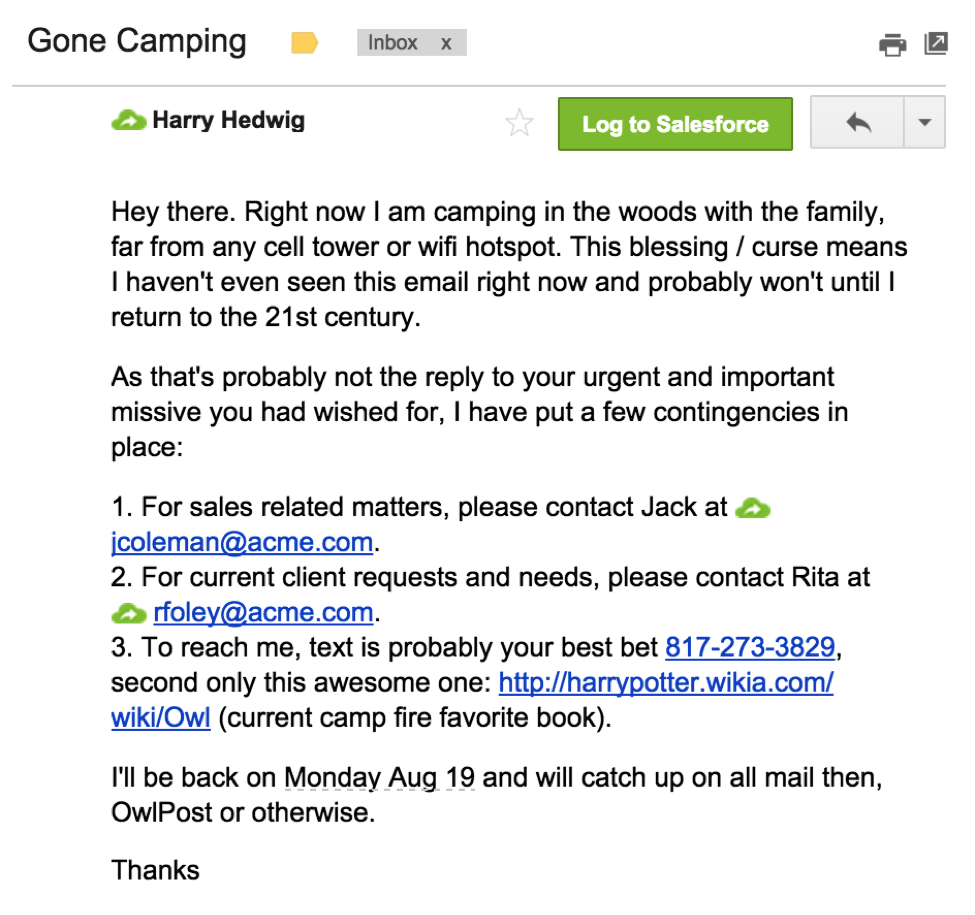This screenshot has width=975, height=915.
Task: Open the rfoley@acme.com email link
Action: tap(263, 612)
